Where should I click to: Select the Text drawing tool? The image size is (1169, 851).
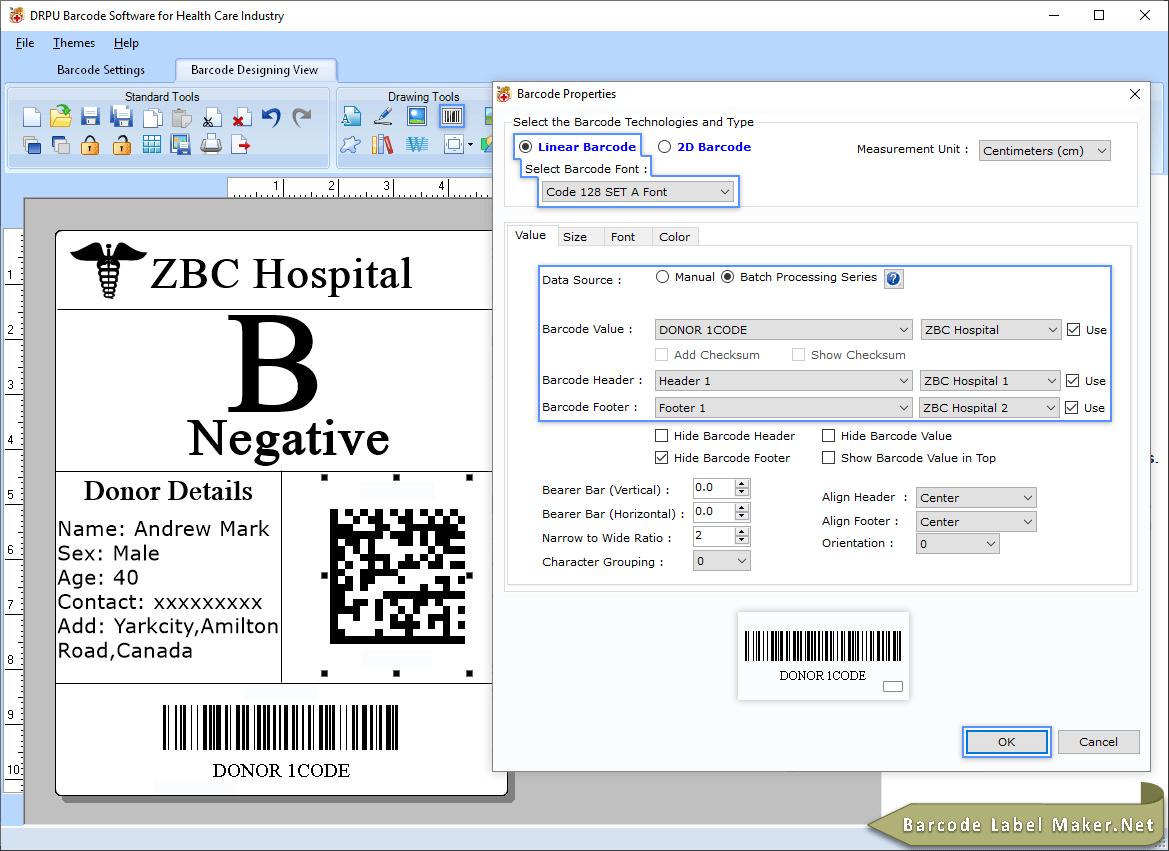[351, 116]
